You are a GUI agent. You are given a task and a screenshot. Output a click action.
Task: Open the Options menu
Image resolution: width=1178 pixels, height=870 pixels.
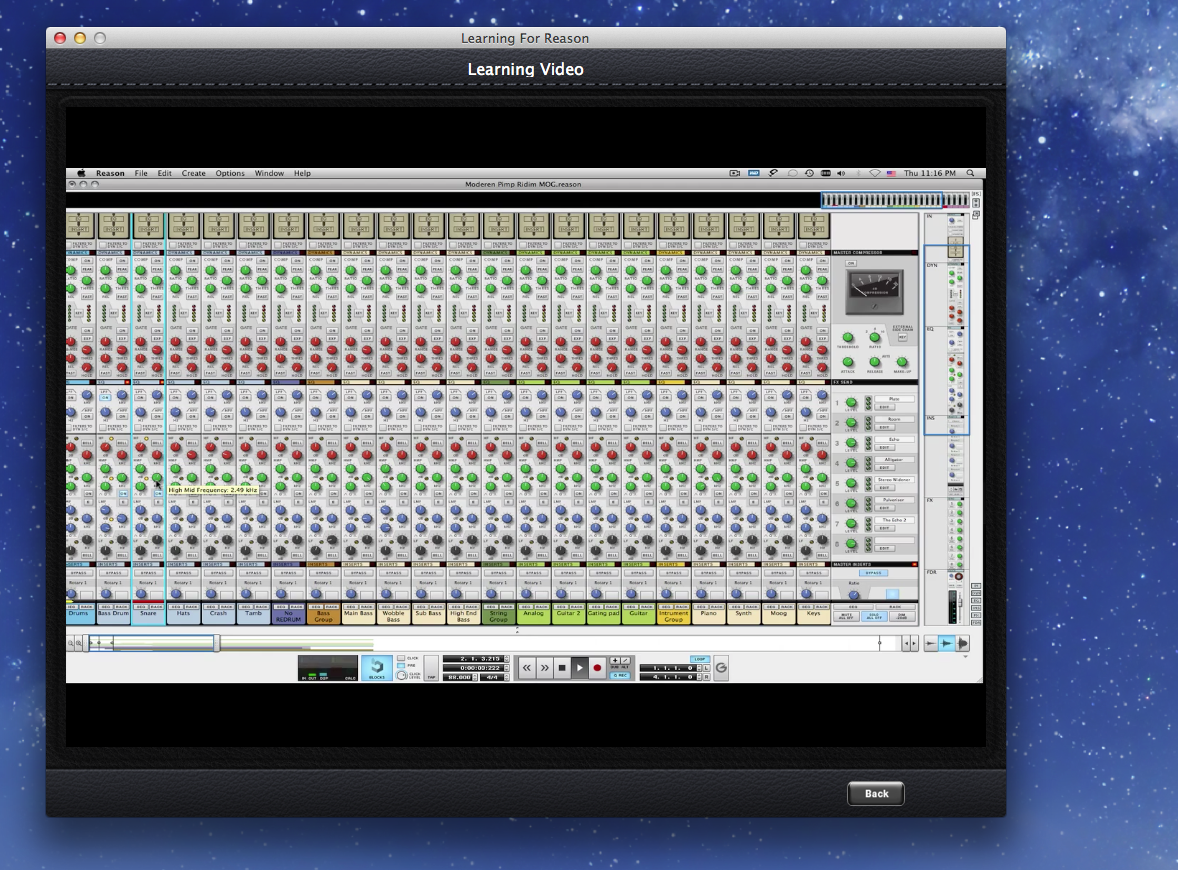click(230, 174)
